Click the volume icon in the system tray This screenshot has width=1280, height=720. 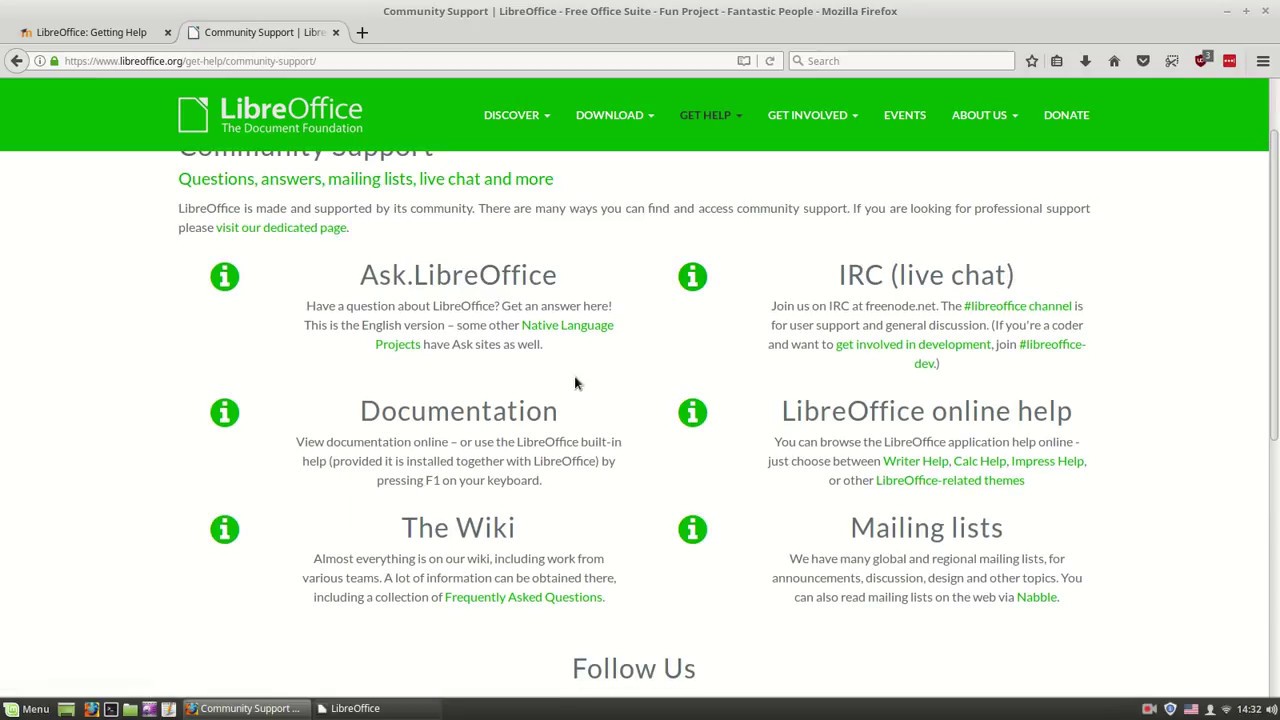(1271, 709)
